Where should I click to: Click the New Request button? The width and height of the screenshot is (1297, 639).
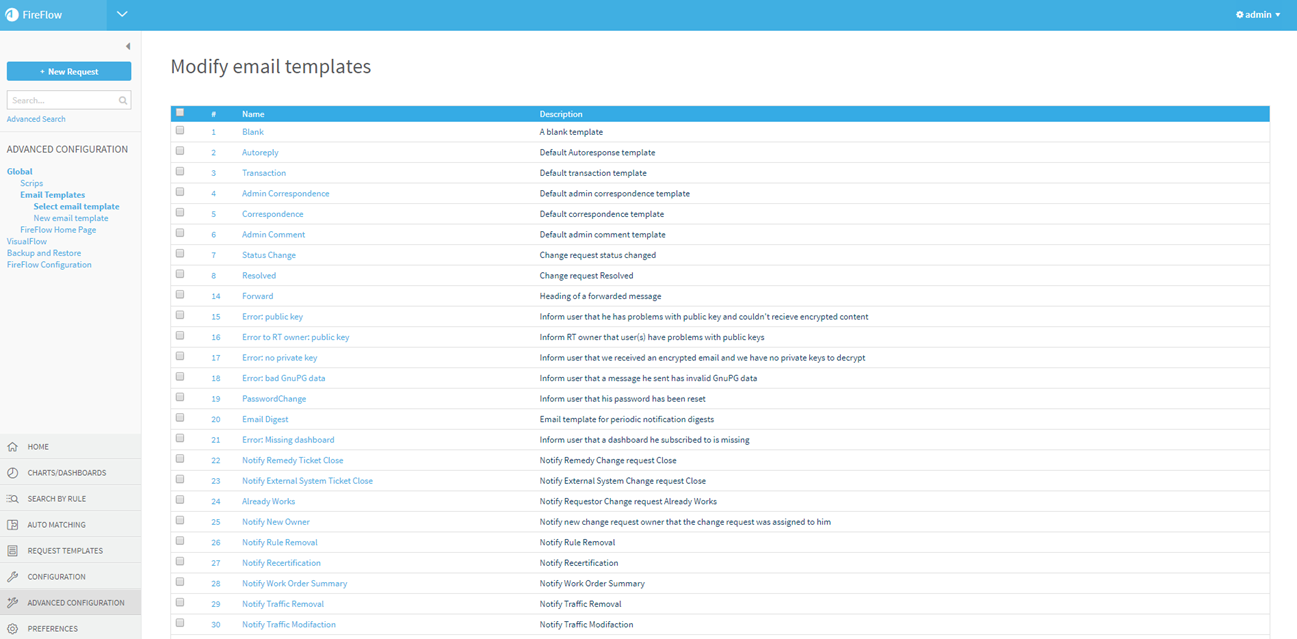[69, 72]
